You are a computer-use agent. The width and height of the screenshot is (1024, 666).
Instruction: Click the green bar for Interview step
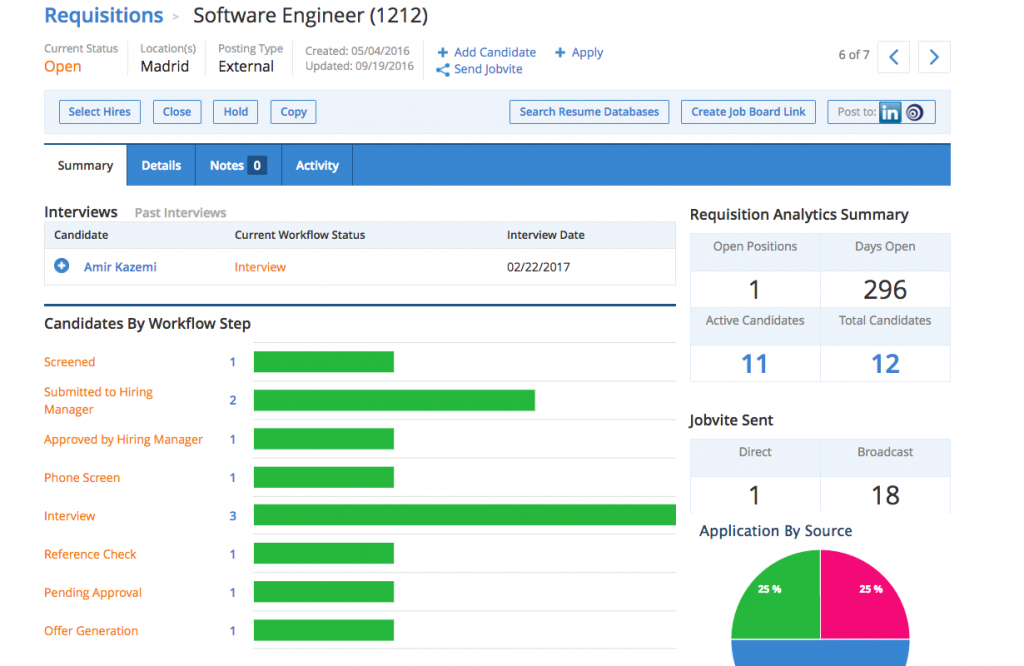click(x=464, y=515)
